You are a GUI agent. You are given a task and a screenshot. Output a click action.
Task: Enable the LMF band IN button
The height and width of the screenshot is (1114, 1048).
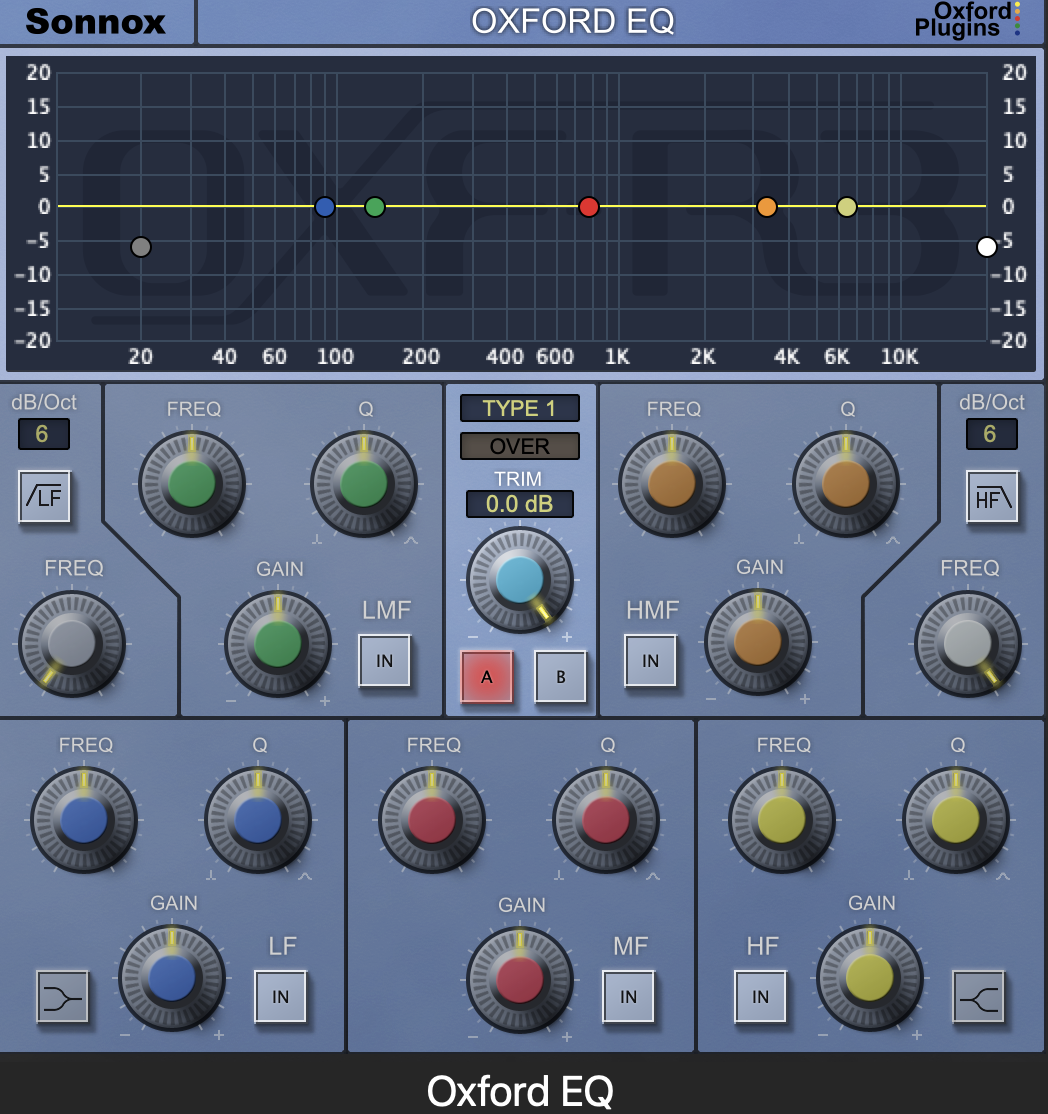click(384, 661)
